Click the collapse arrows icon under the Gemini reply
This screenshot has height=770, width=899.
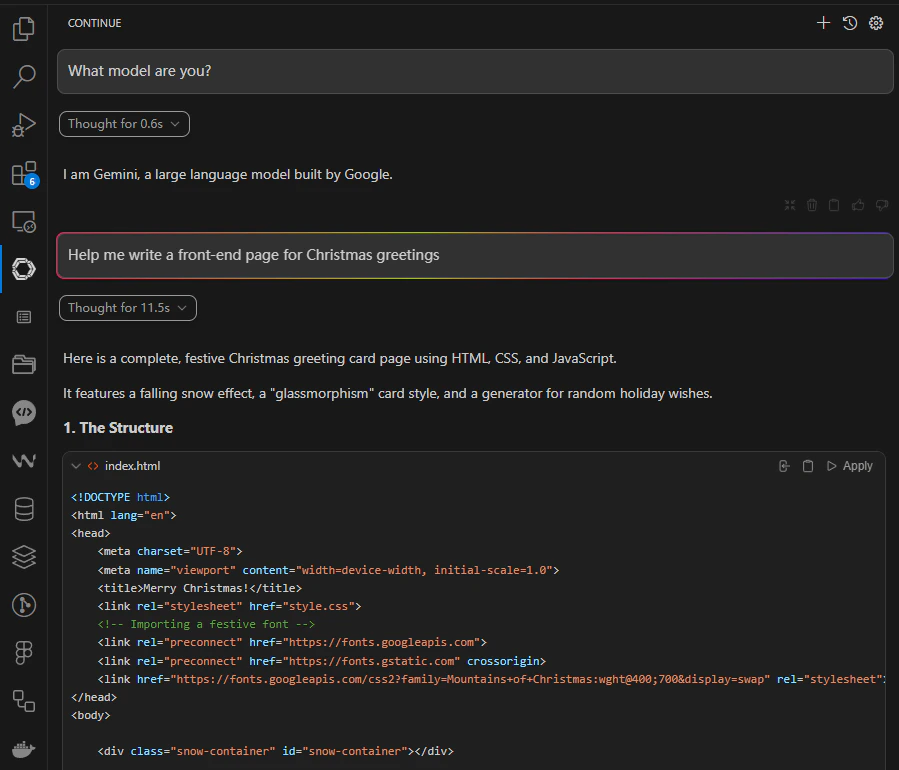click(790, 205)
